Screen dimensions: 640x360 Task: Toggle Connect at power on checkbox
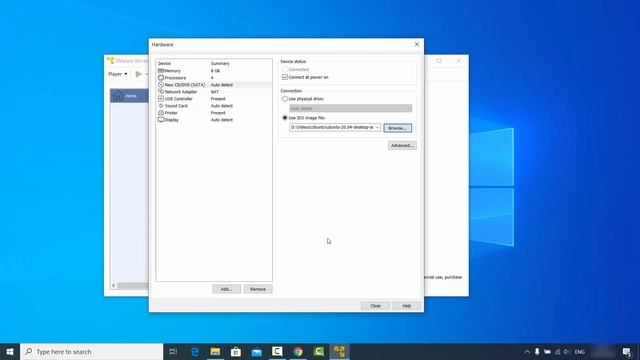point(285,77)
